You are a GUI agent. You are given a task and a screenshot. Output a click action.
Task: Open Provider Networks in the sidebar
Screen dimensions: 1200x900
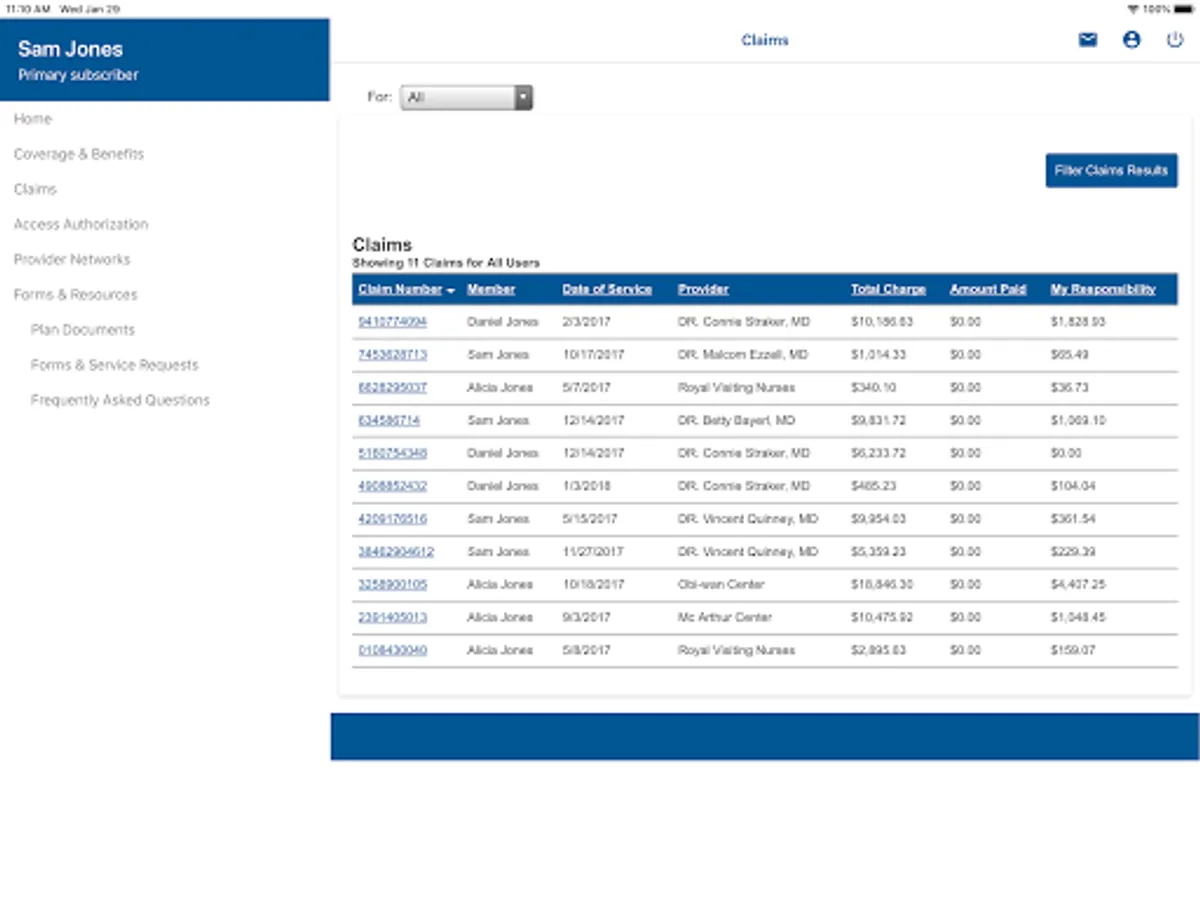72,259
